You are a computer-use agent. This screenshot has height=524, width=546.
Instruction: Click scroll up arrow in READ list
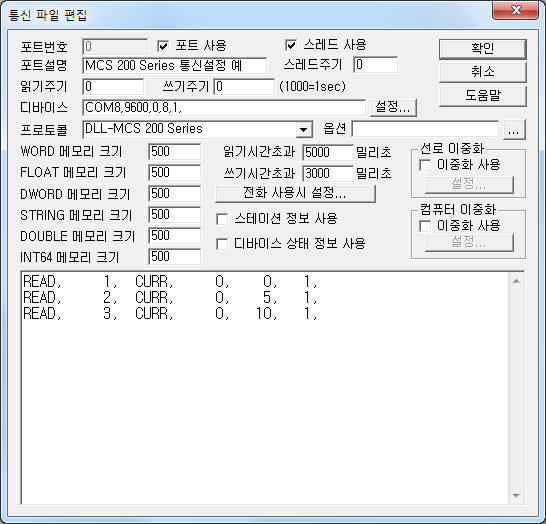[x=516, y=281]
